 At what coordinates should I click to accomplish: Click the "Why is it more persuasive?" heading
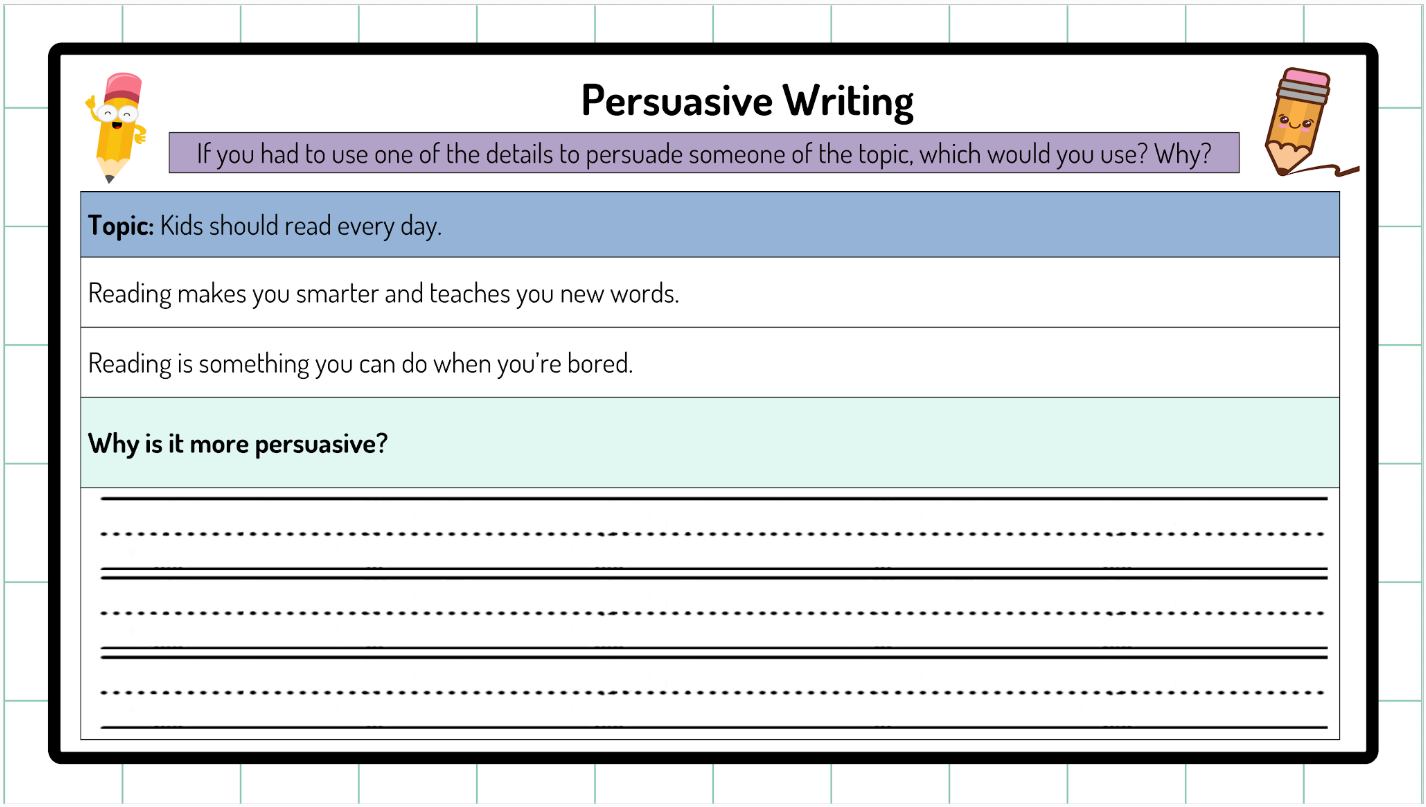(238, 443)
